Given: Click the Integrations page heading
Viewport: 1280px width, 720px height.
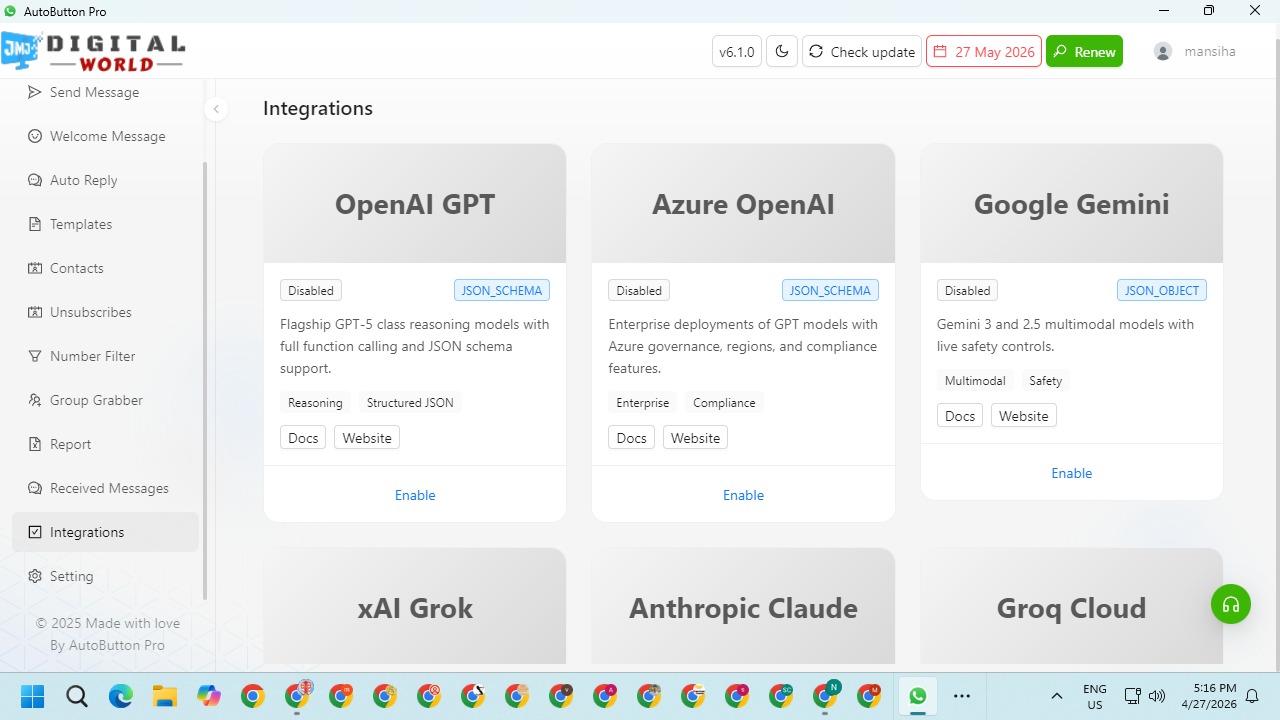Looking at the screenshot, I should pos(318,108).
